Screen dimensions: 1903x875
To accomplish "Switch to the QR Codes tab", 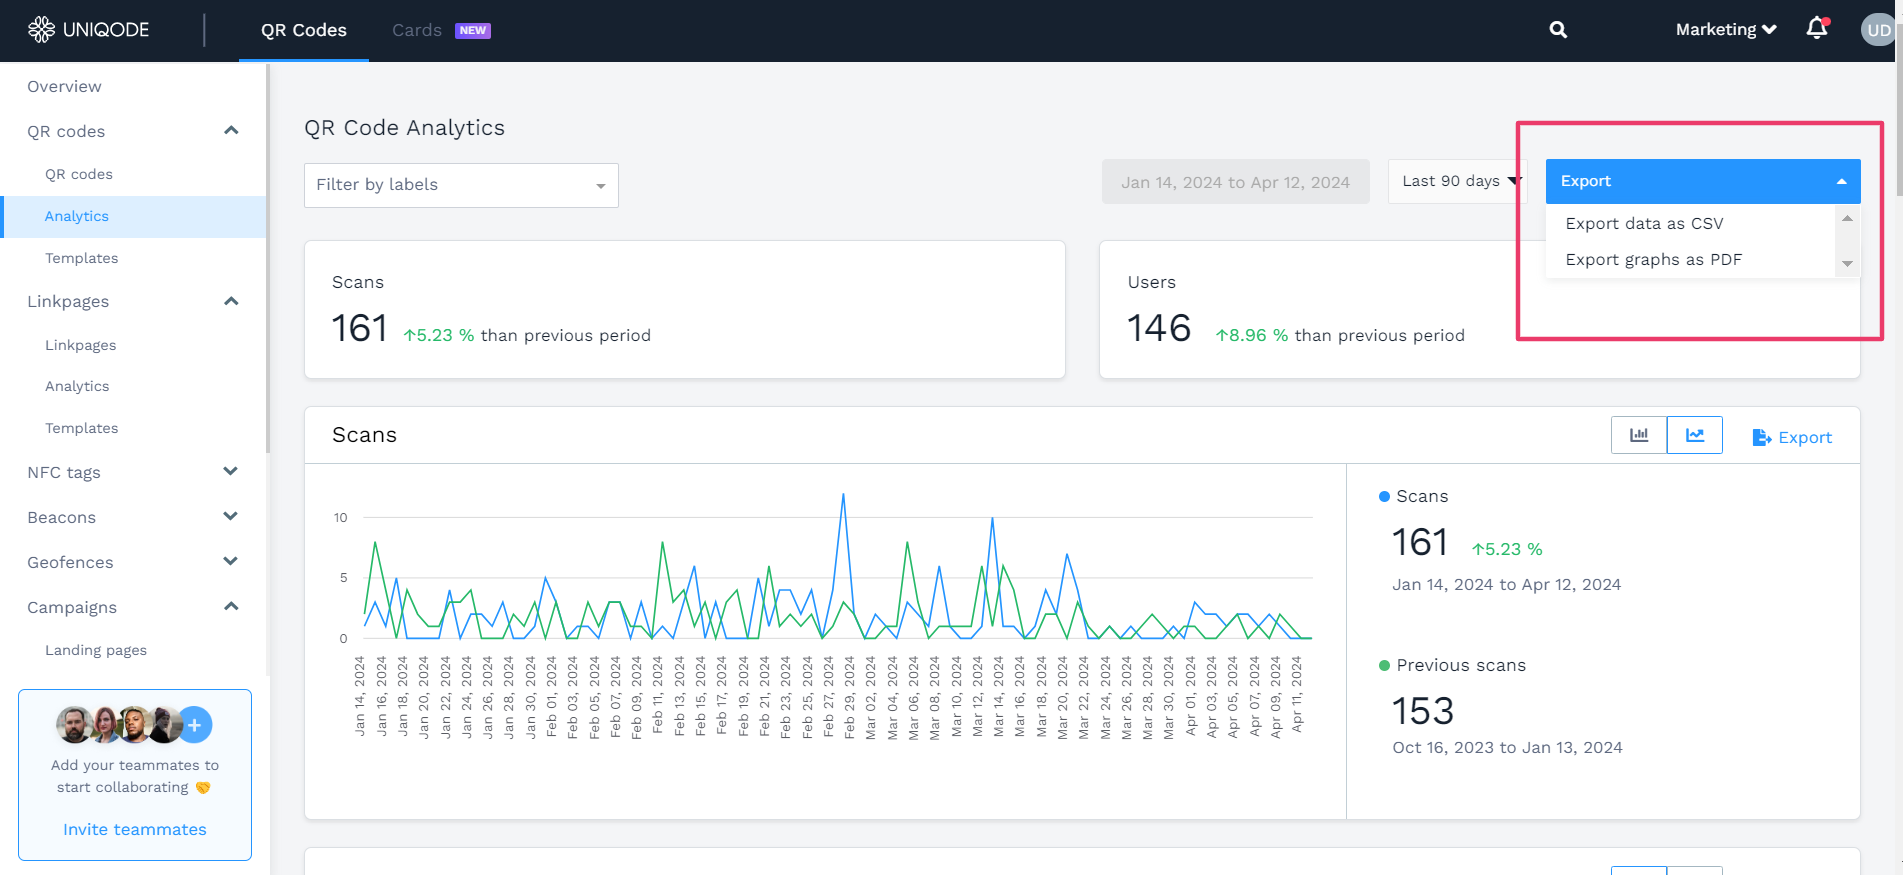I will click(x=304, y=30).
